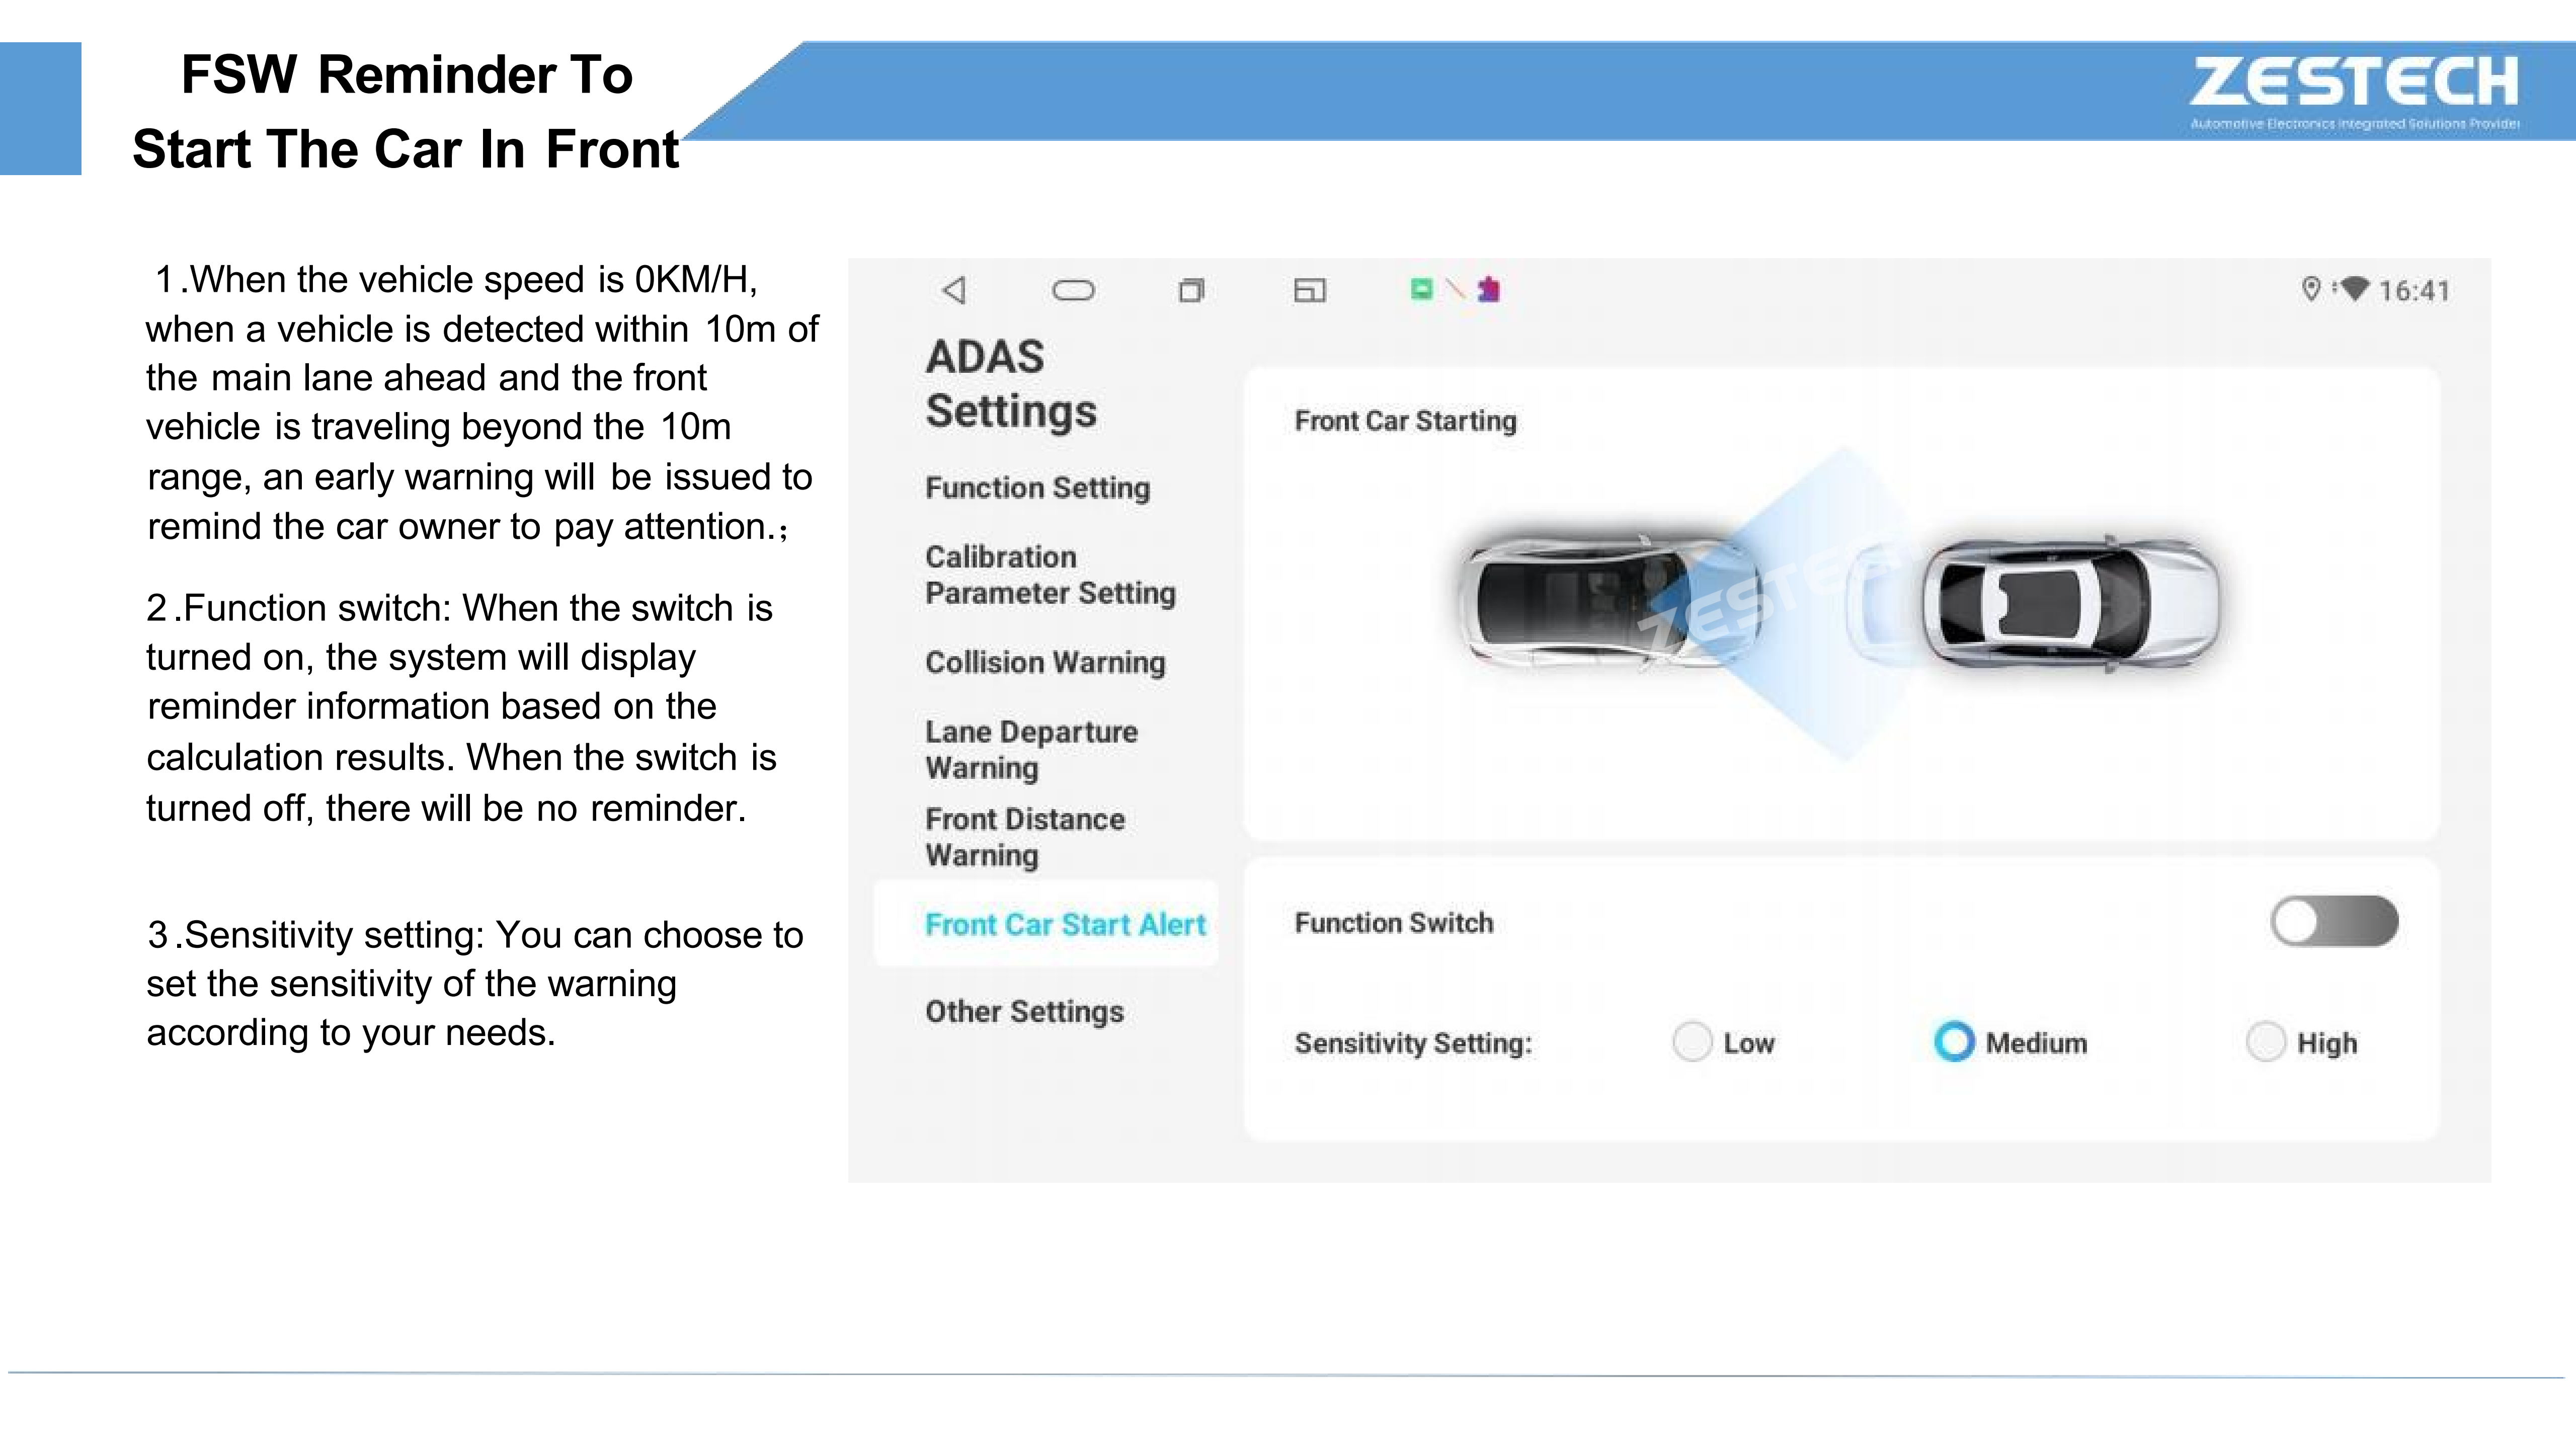Open Calibration Parameter Setting
This screenshot has width=2576, height=1449.
pyautogui.click(x=1049, y=575)
